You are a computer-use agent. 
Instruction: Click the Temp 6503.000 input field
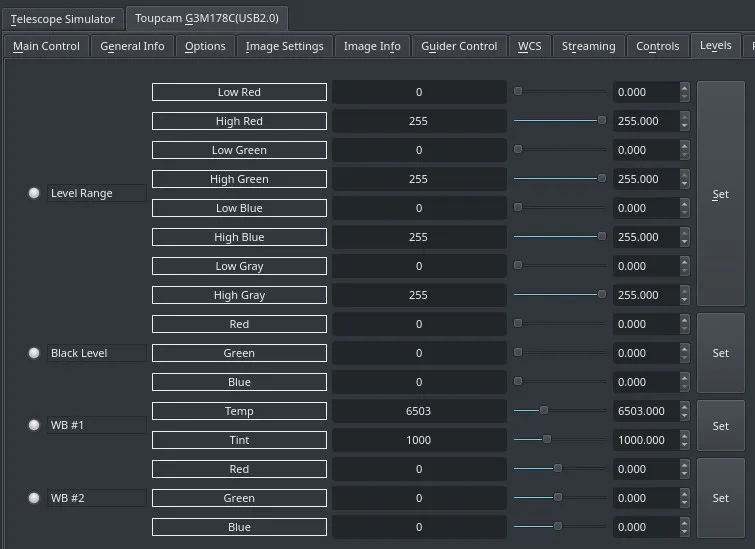[646, 411]
